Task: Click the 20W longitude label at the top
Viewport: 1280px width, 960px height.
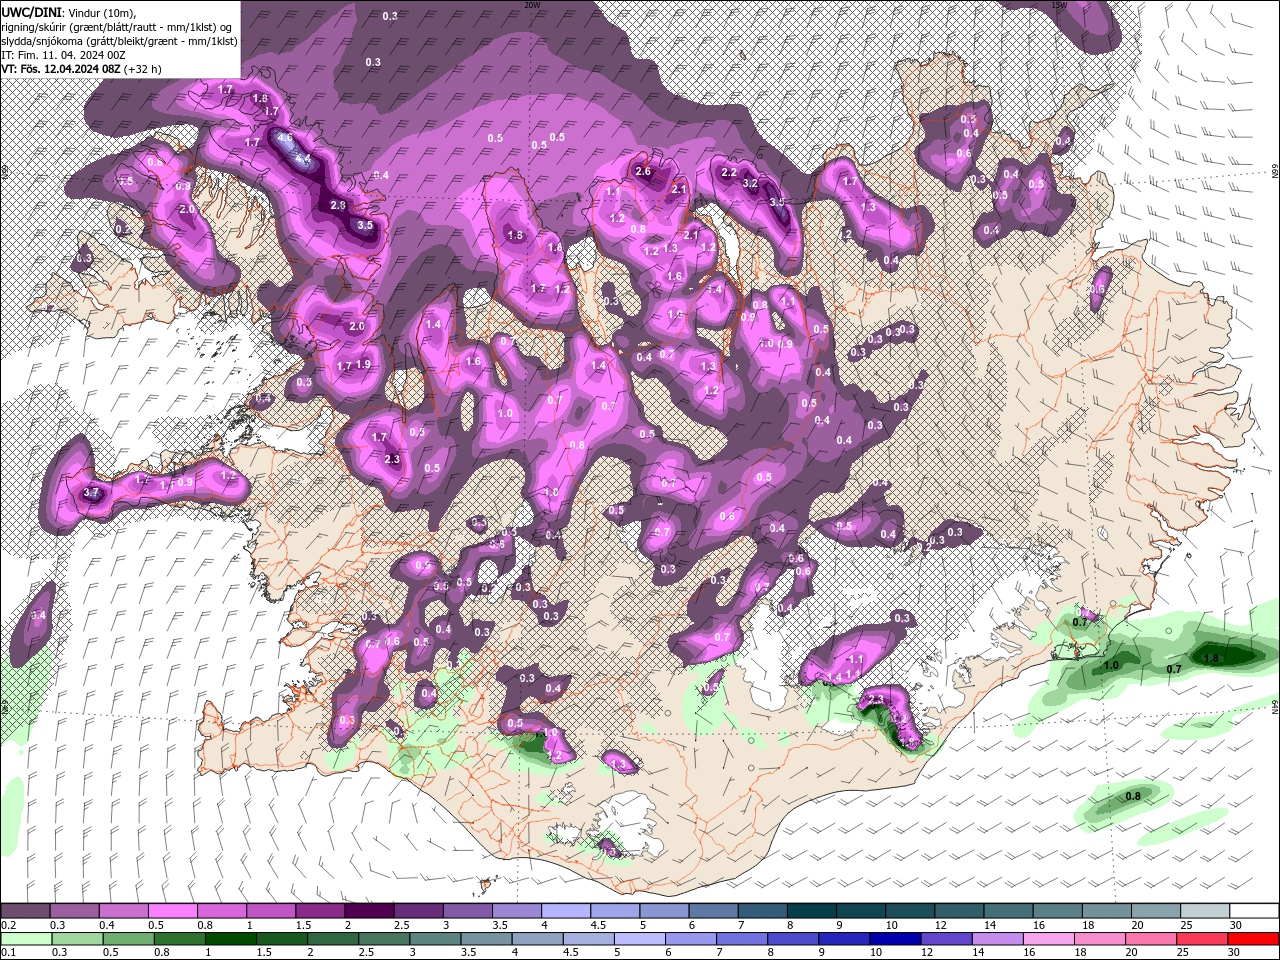Action: pos(532,5)
